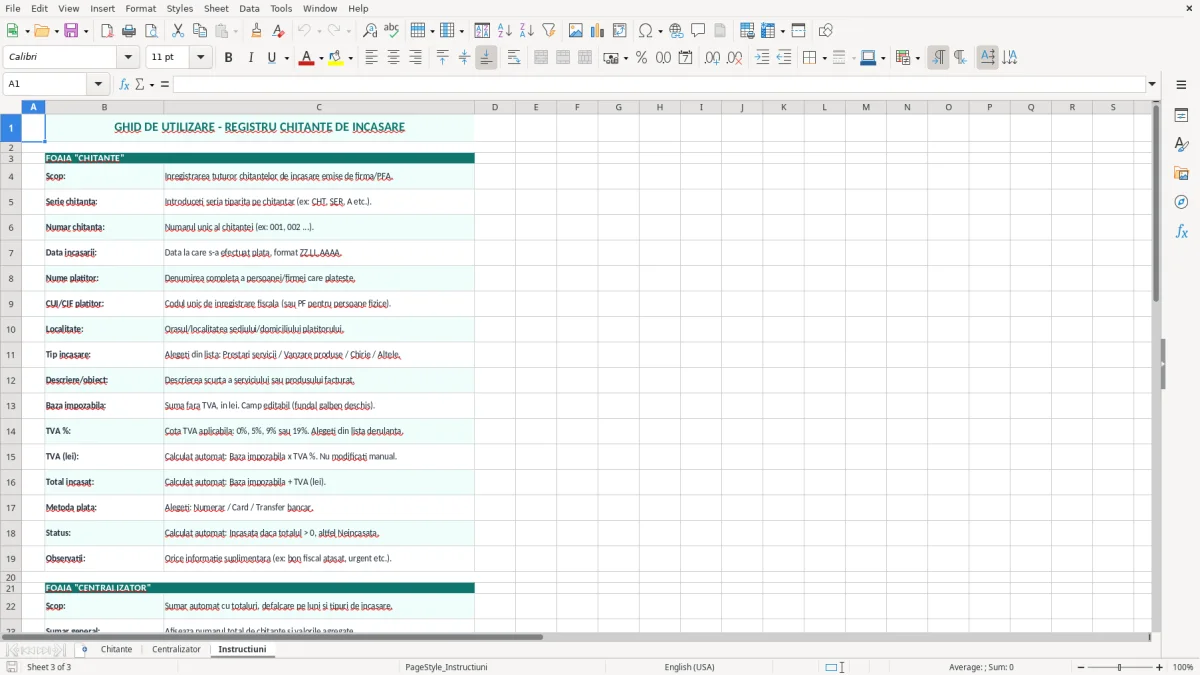Click Increase Indent icon
Viewport: 1200px width, 675px height.
coord(762,58)
